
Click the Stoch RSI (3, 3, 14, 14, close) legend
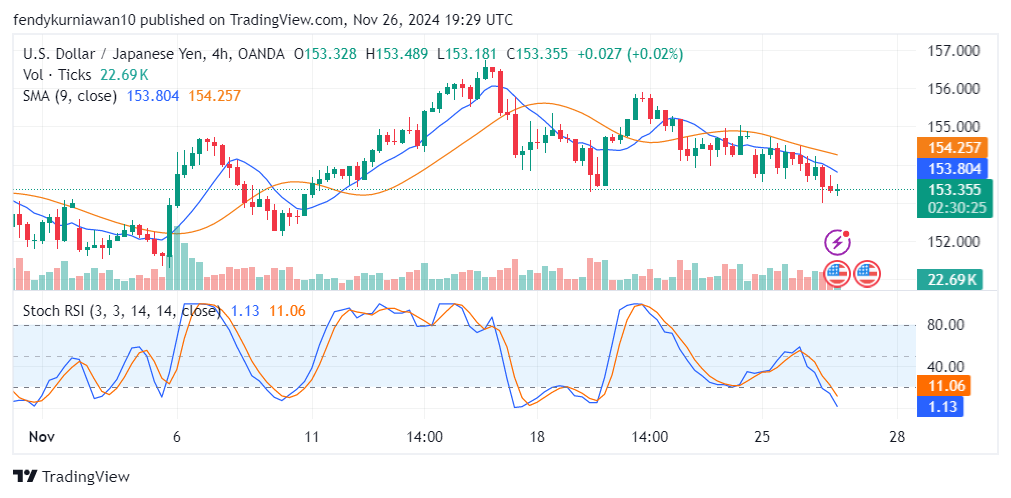click(x=122, y=311)
